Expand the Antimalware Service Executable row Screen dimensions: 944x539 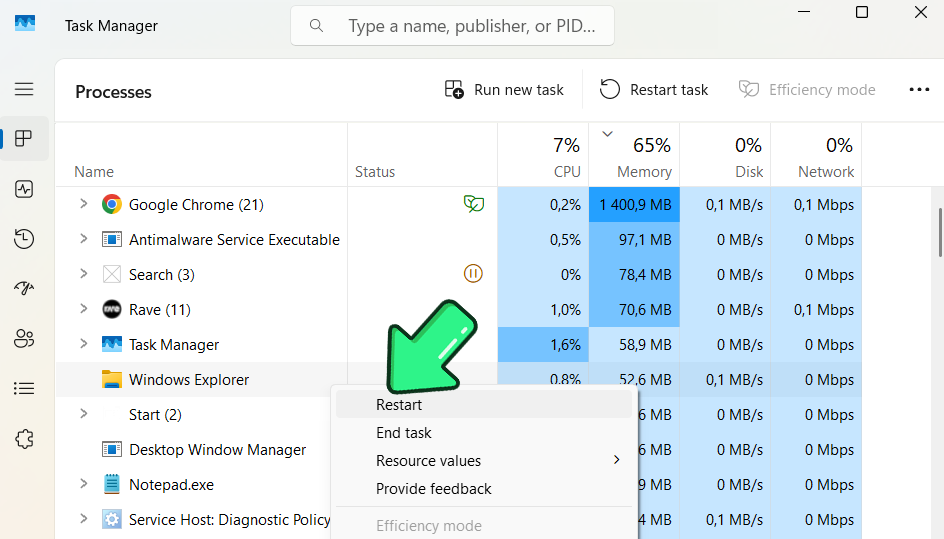pyautogui.click(x=84, y=239)
